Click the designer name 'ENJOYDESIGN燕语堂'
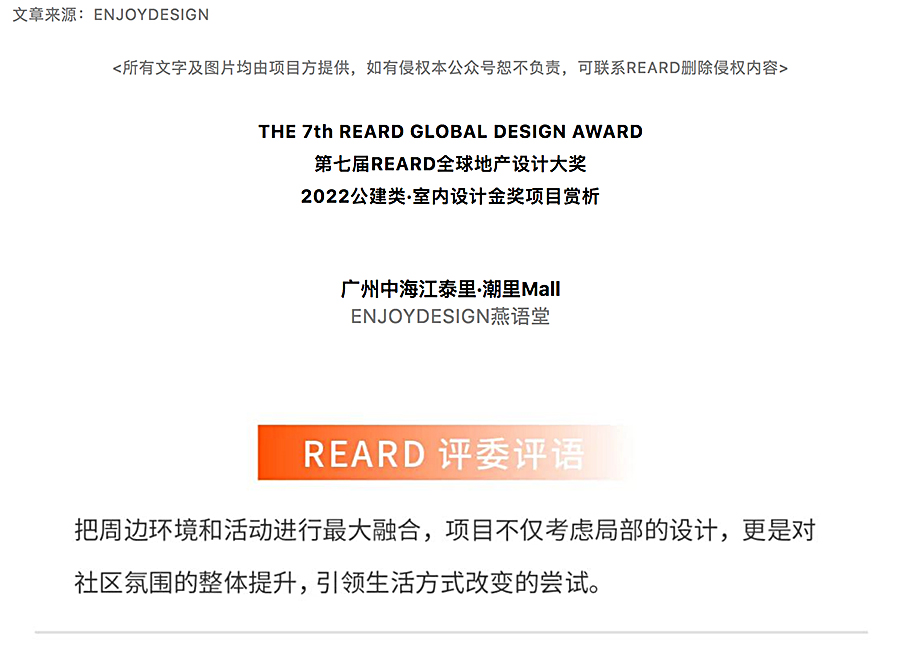 [450, 316]
